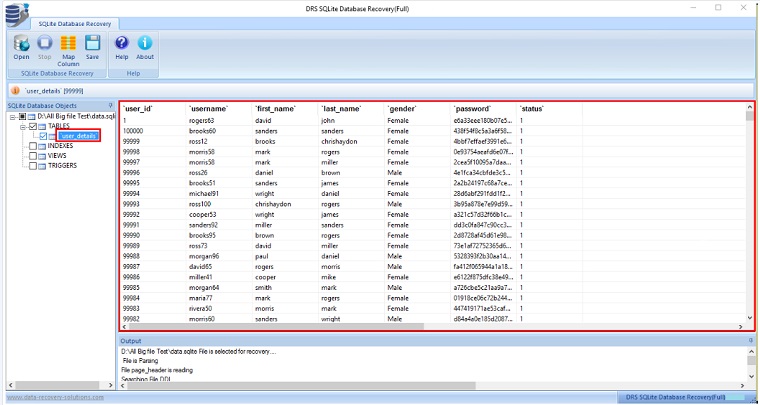Click the status bar DRS SQLite Database Recovery(Full) label

(x=675, y=397)
